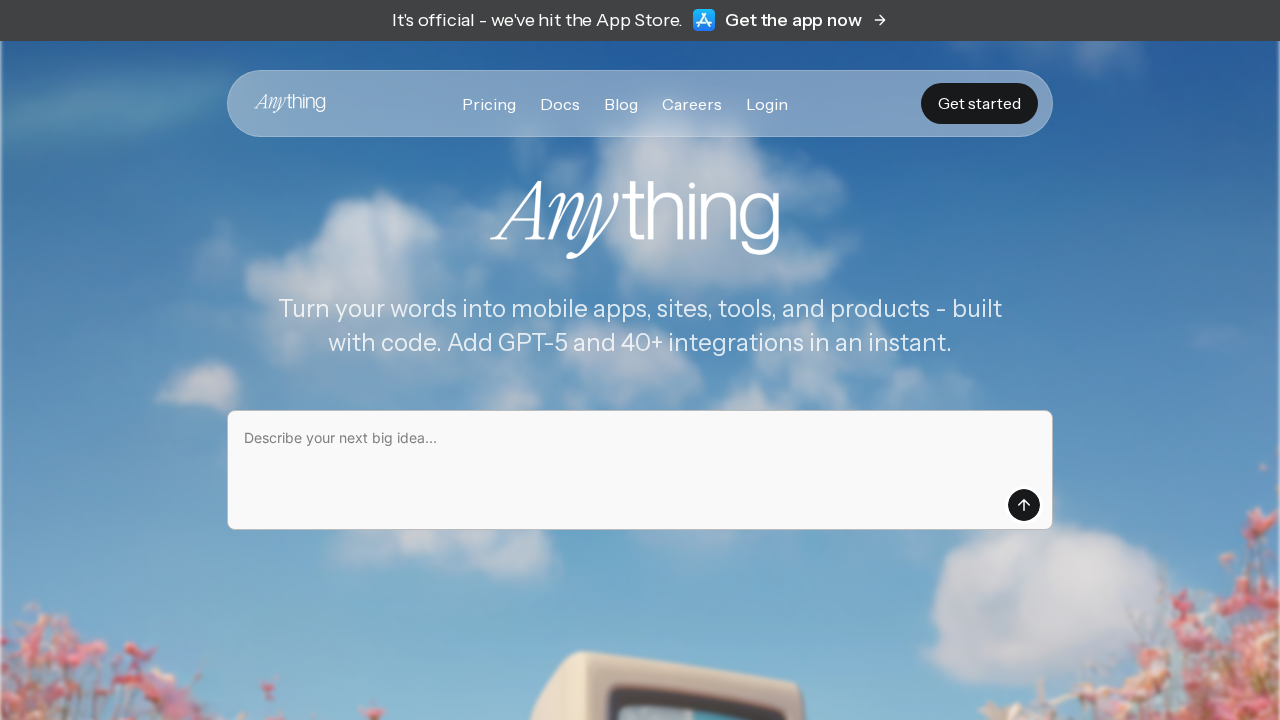Click the large Anything hero logo
This screenshot has width=1280, height=720.
pos(635,218)
